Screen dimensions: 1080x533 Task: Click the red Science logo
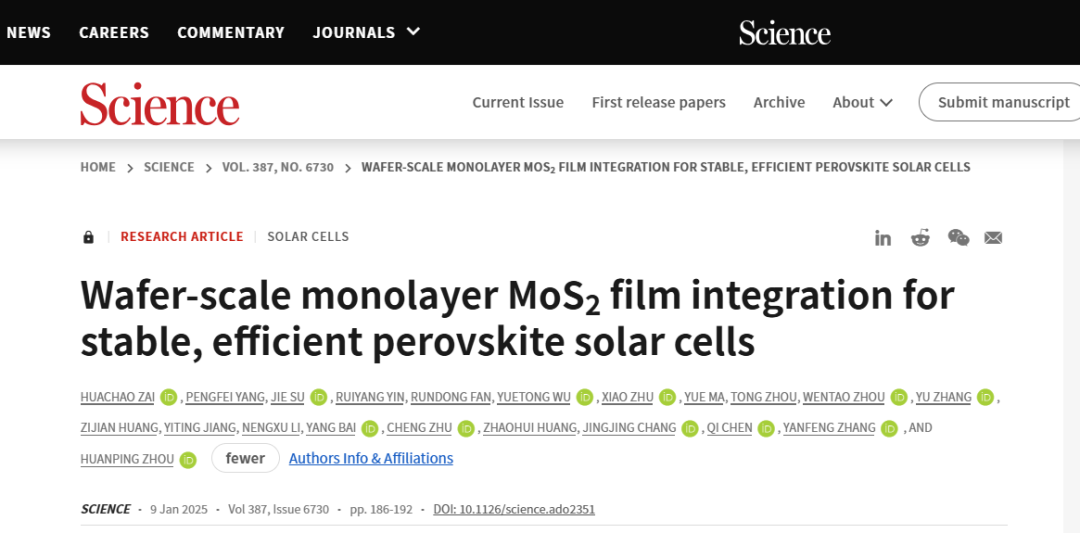(160, 103)
